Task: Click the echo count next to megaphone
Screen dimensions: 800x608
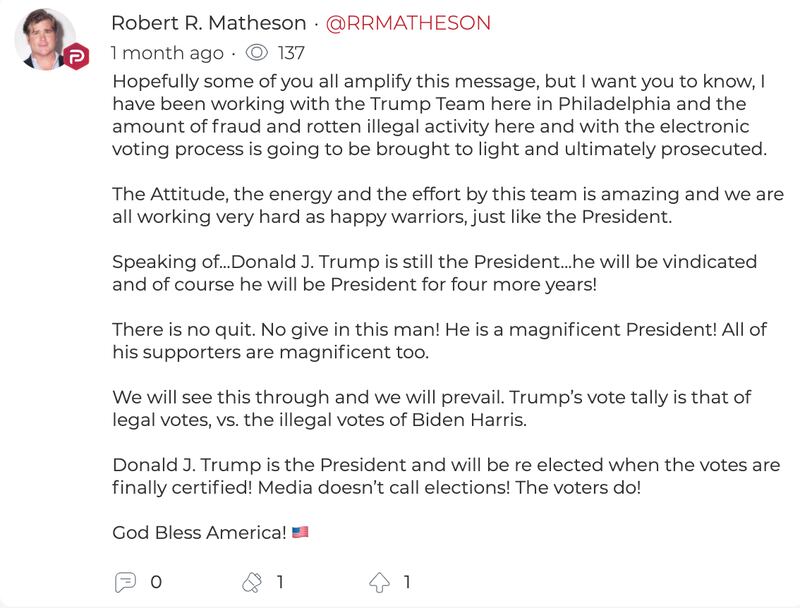Action: click(281, 581)
